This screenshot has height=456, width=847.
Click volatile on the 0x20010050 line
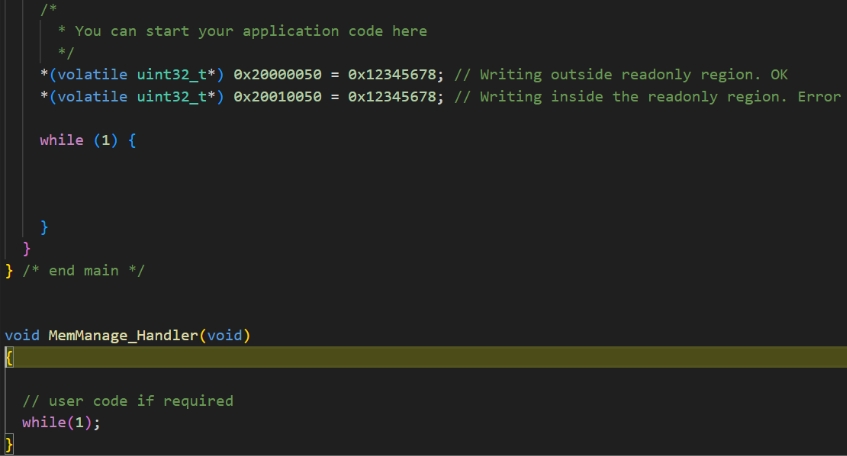coord(87,97)
